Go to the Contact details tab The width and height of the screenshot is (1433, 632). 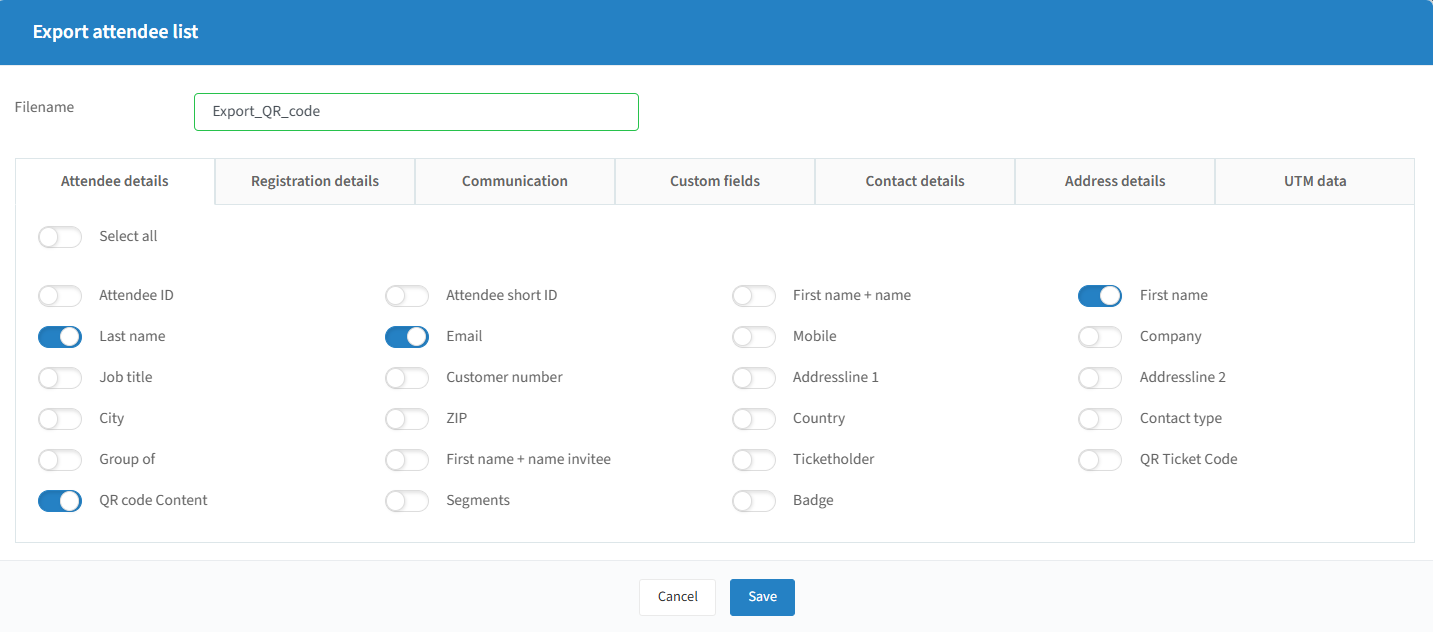[915, 181]
